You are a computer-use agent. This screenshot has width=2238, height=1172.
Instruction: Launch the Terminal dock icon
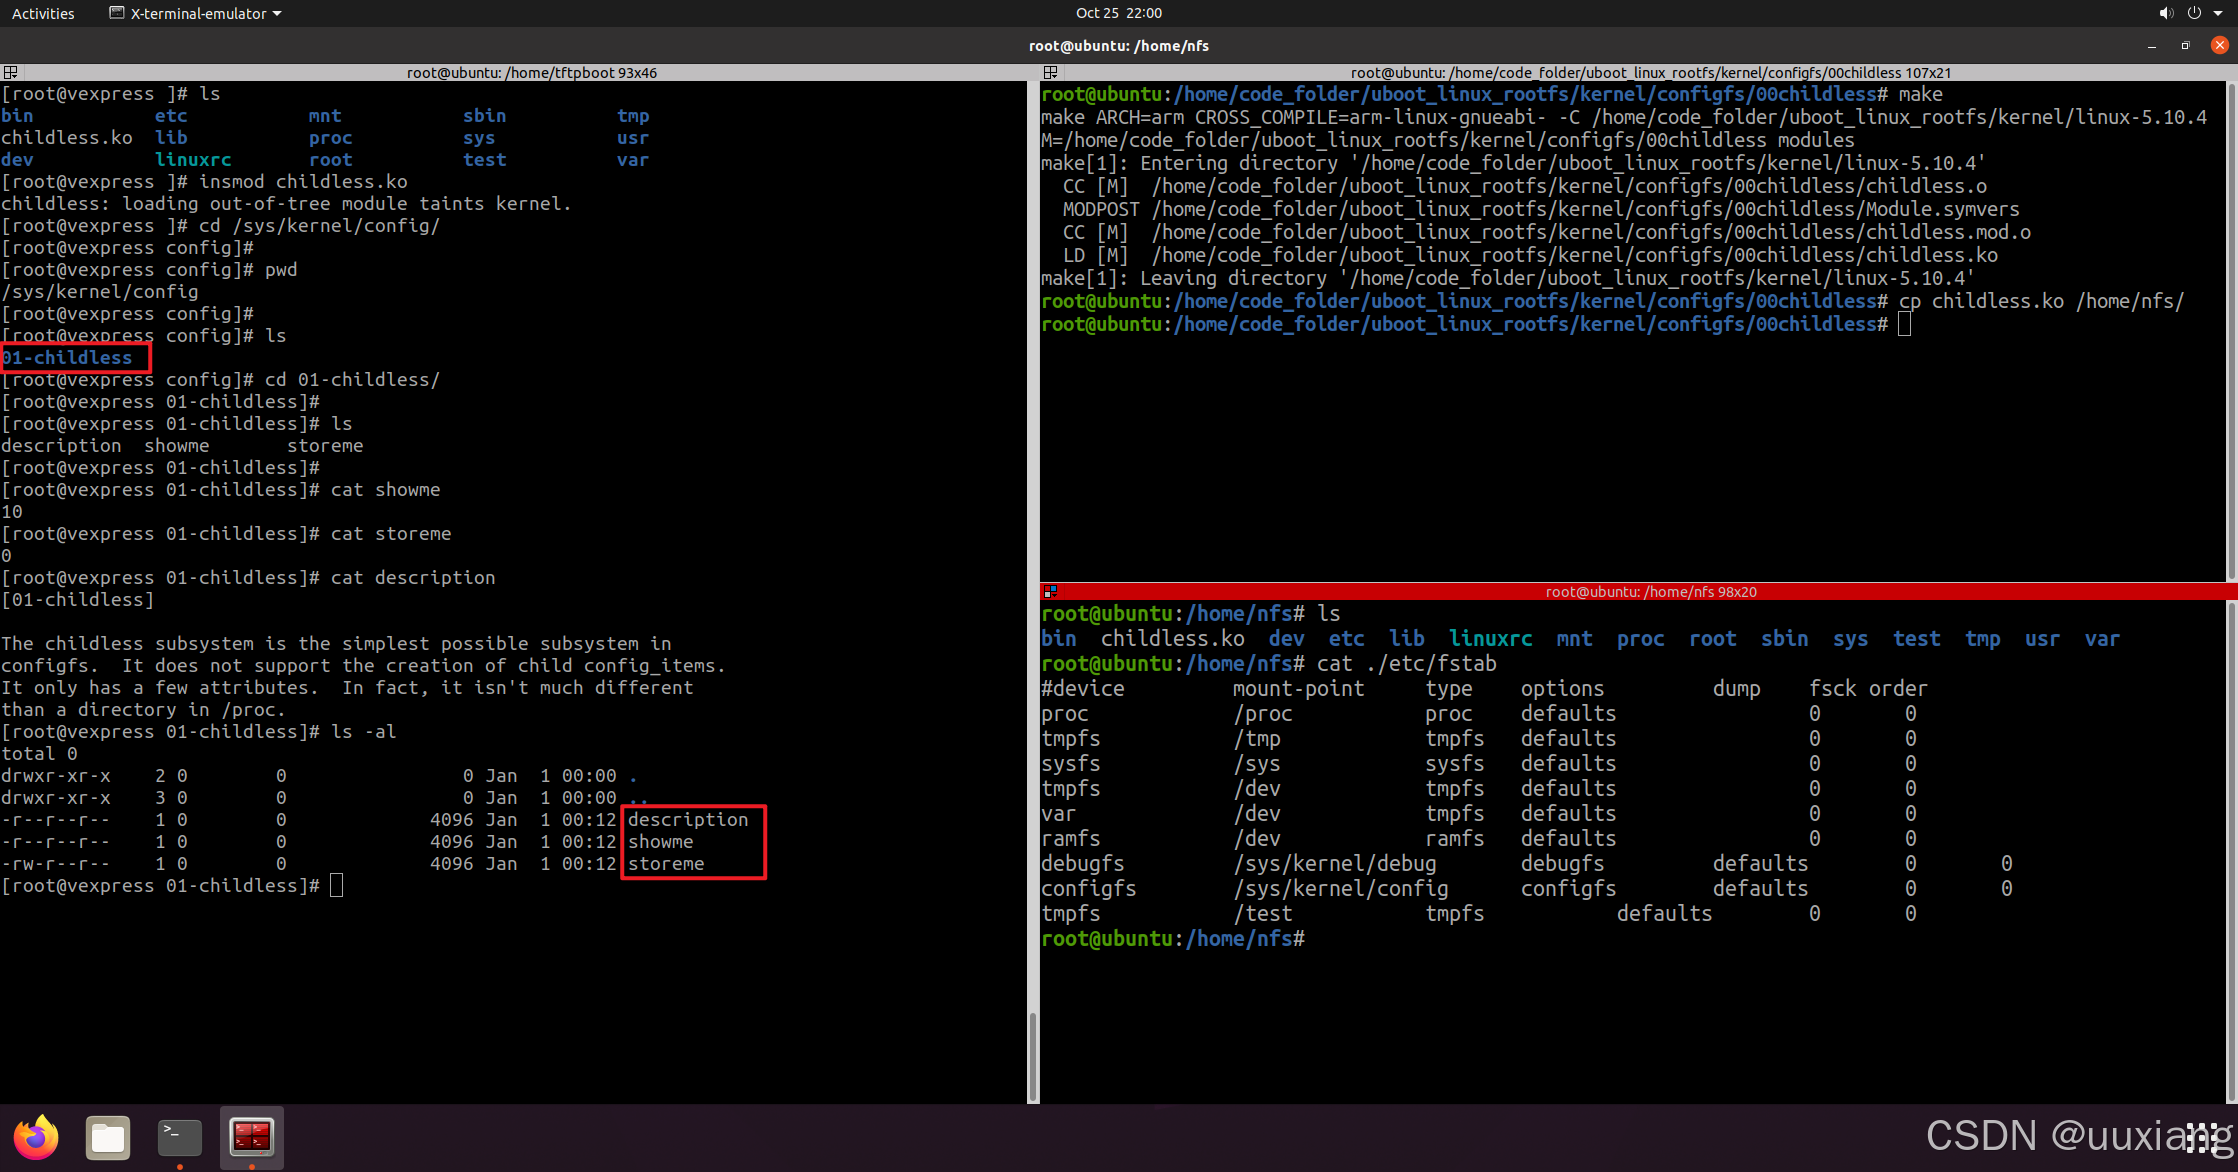click(180, 1137)
